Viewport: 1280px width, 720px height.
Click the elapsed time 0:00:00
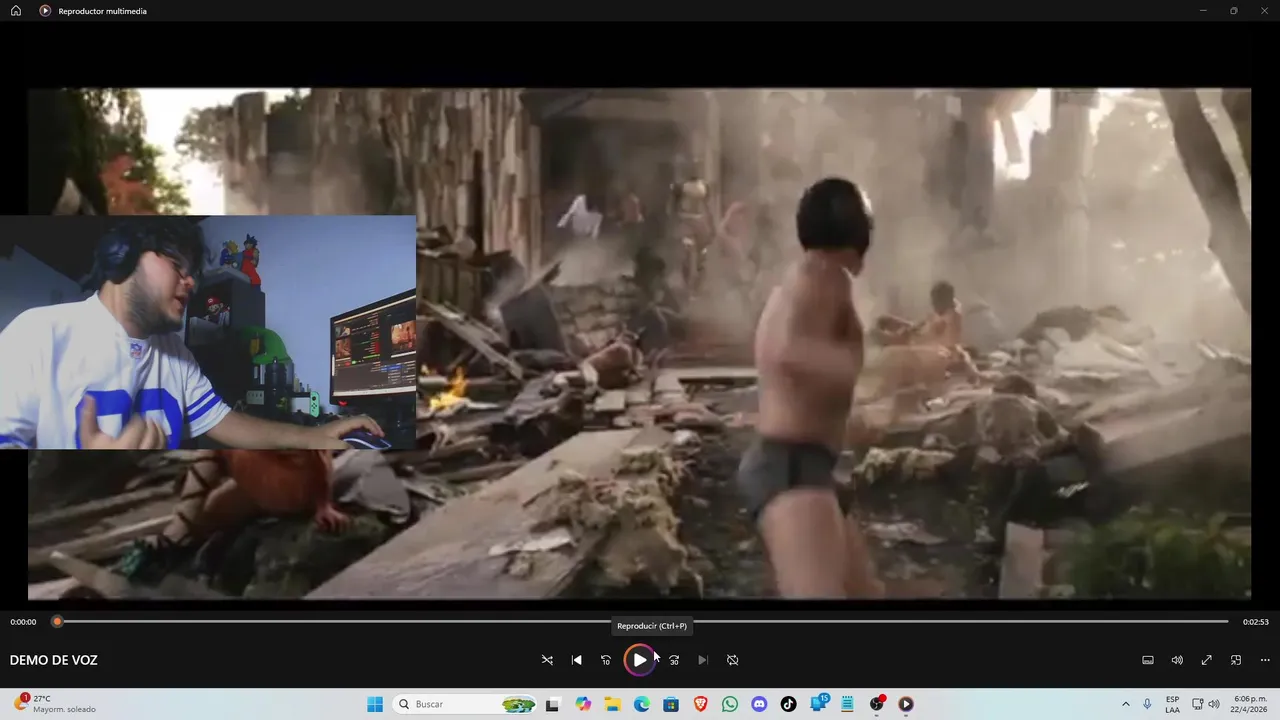pos(24,622)
